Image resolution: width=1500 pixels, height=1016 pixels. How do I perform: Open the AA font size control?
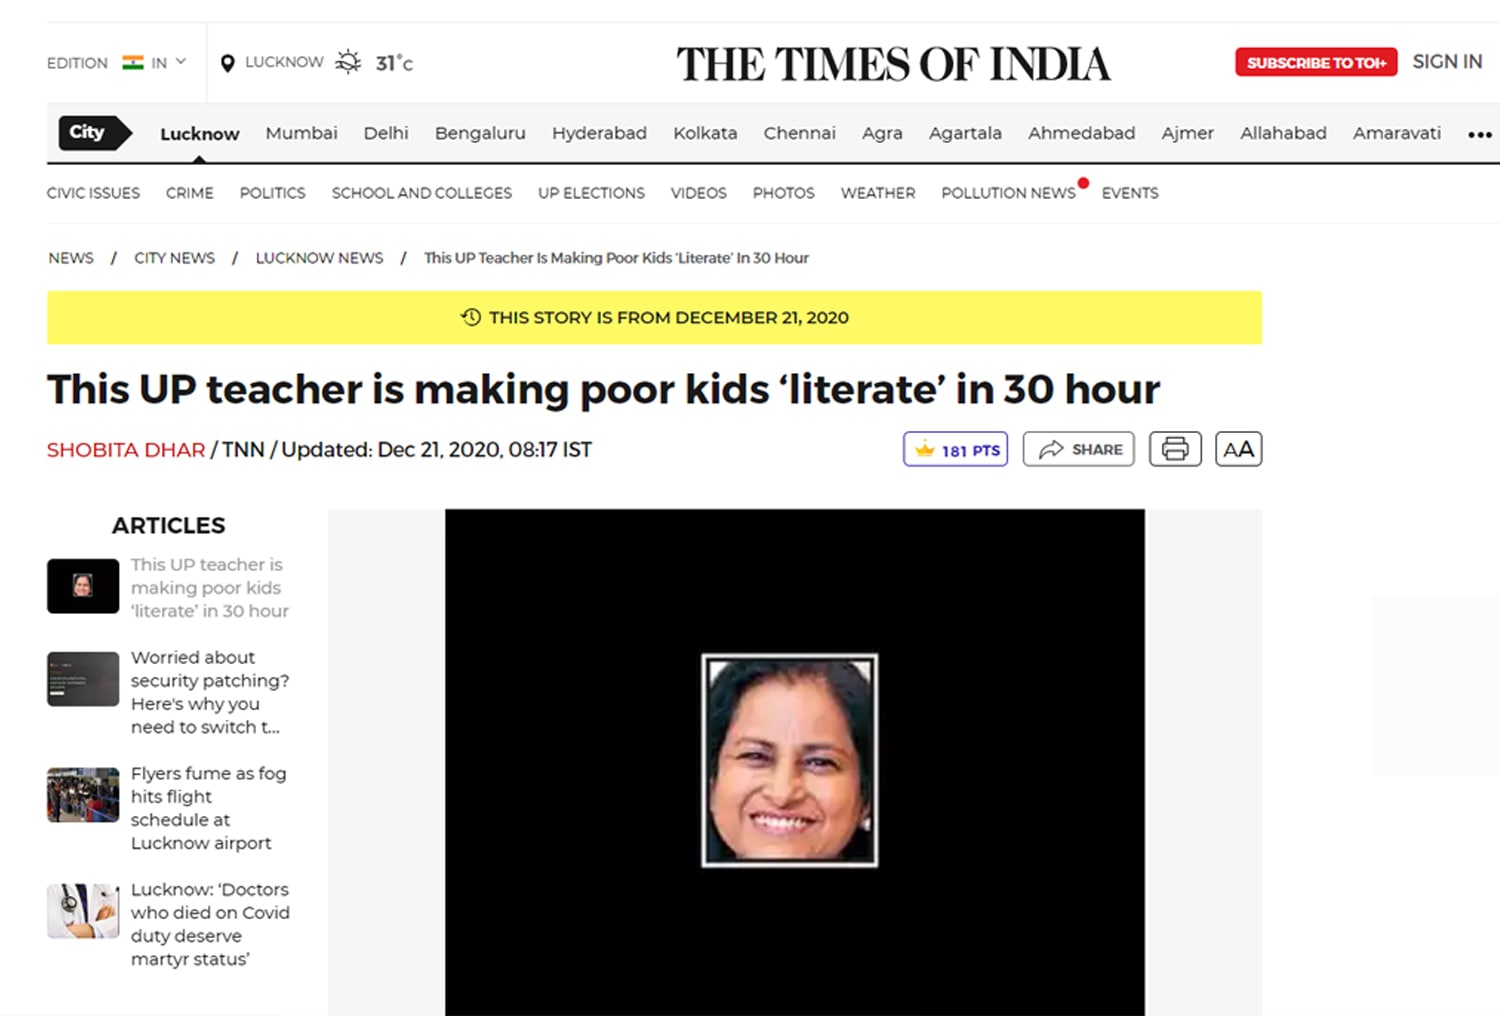point(1238,449)
